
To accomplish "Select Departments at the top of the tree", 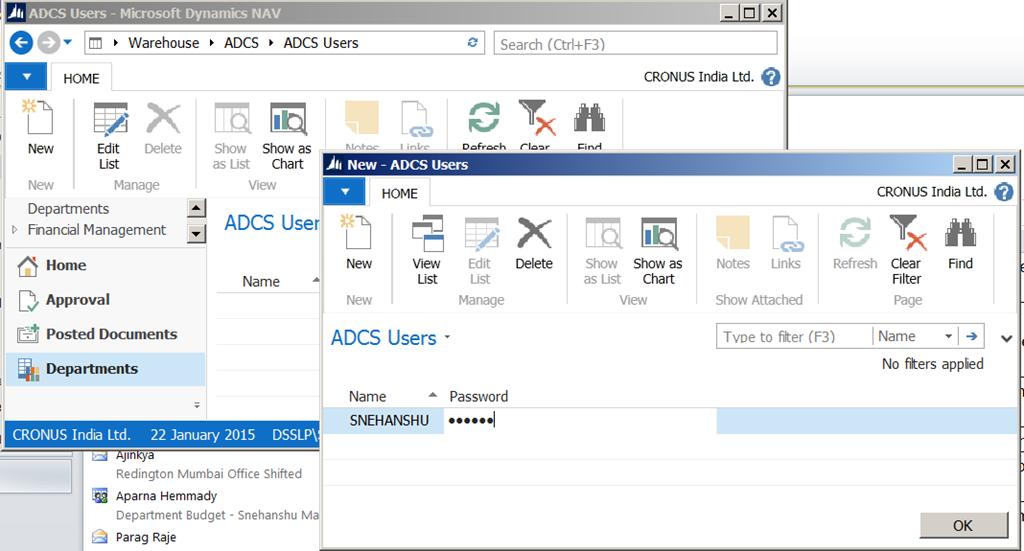I will (x=68, y=209).
